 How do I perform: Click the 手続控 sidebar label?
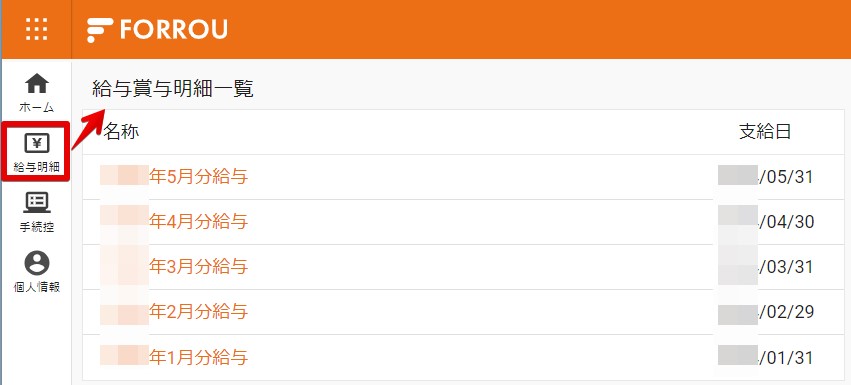tap(37, 227)
